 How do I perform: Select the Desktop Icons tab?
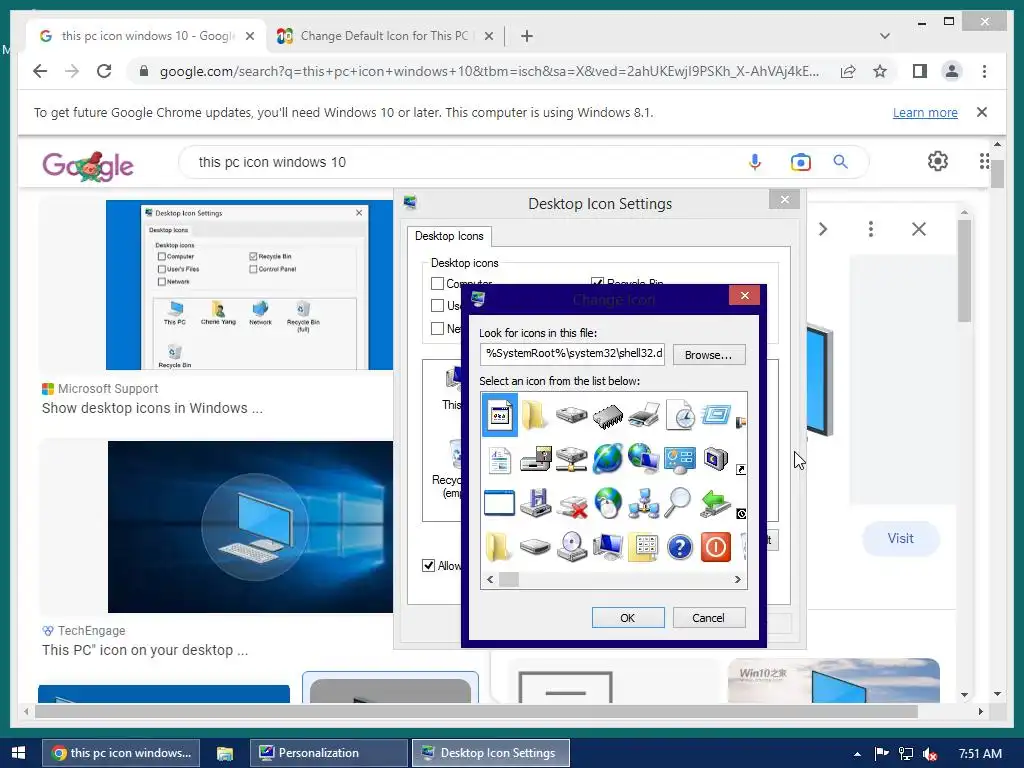[x=449, y=236]
